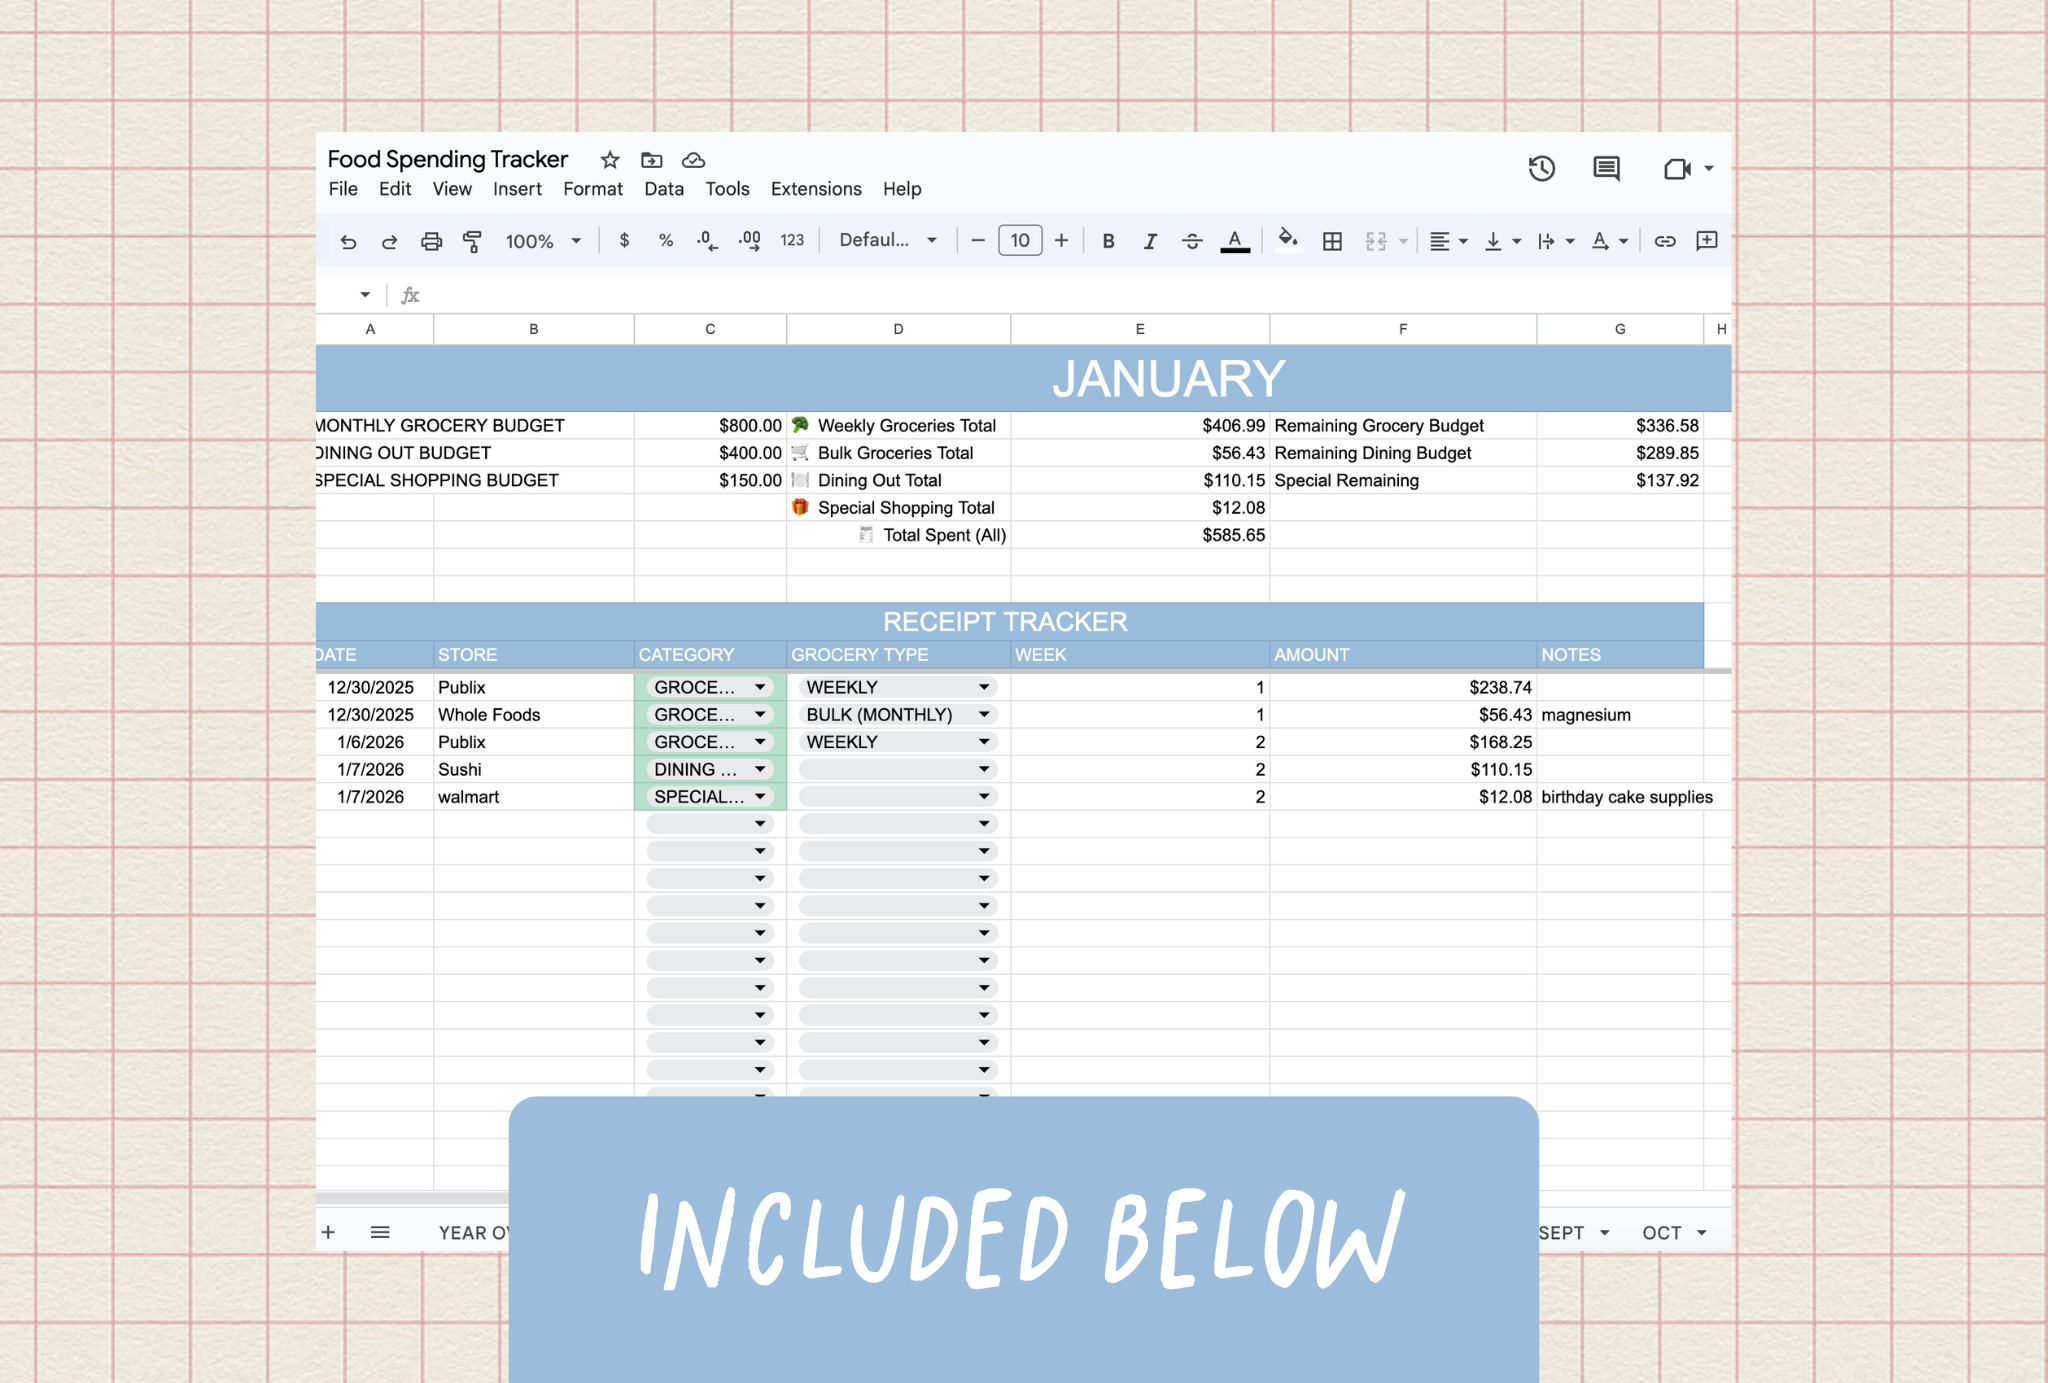Open the fill color bucket
Screen dimensions: 2048x1383
1288,240
